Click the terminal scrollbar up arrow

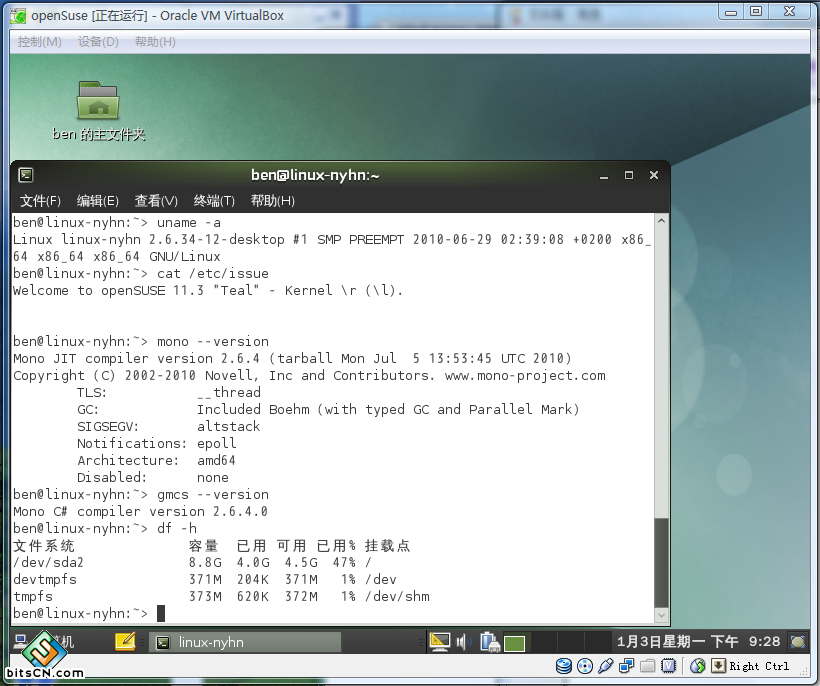661,221
